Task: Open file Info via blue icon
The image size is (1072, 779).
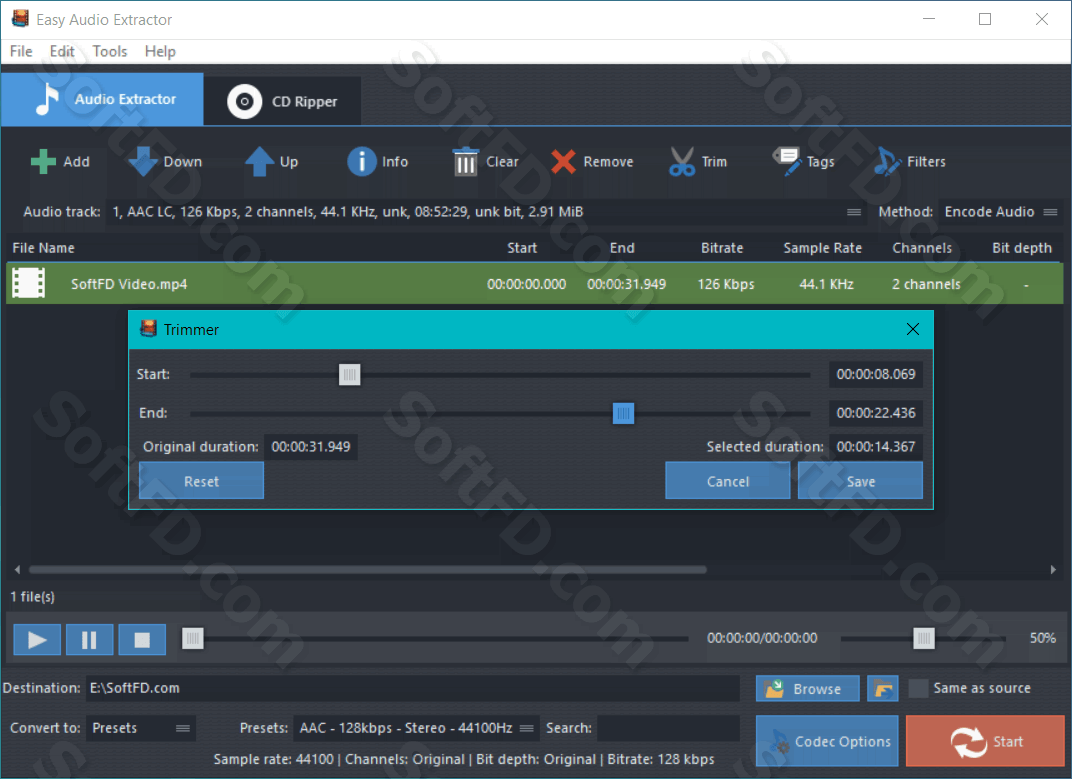Action: (362, 162)
